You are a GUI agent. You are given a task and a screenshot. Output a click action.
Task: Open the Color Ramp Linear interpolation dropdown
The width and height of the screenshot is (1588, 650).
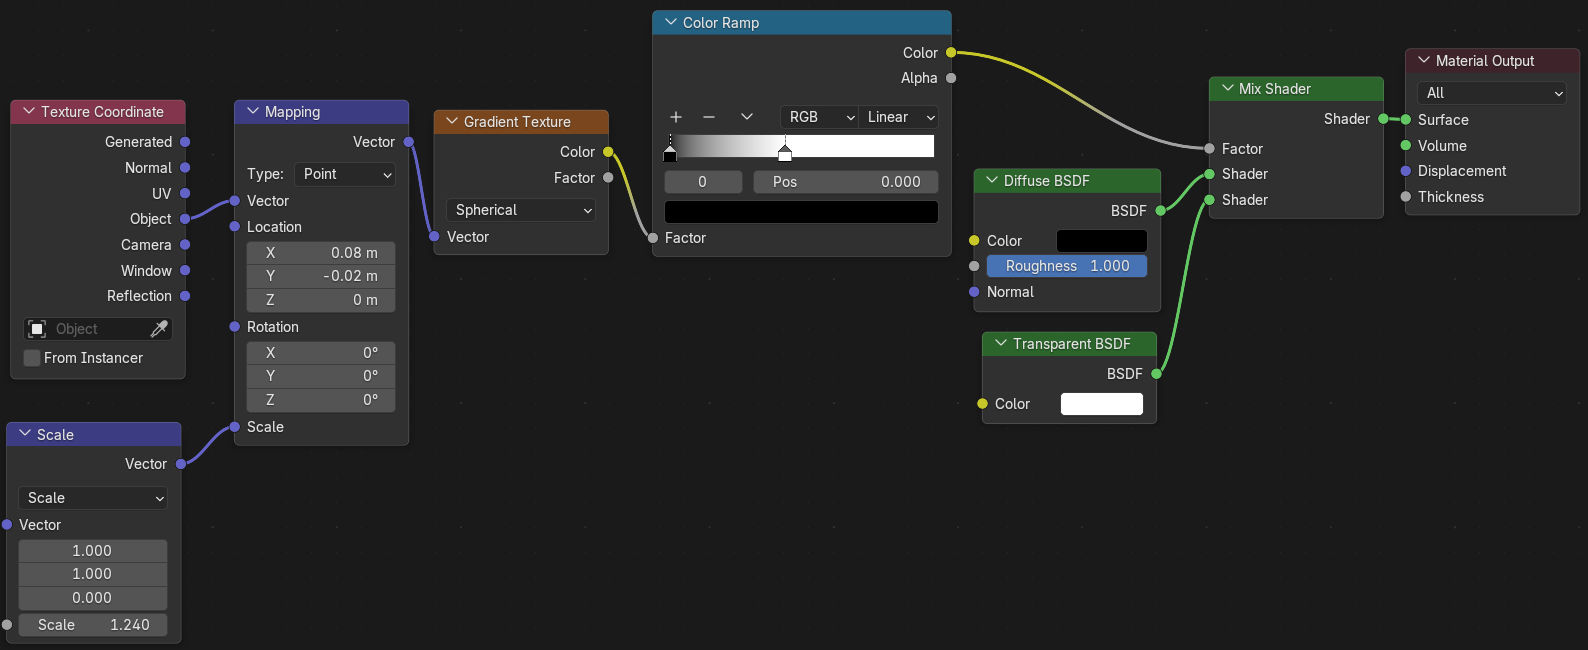[899, 117]
